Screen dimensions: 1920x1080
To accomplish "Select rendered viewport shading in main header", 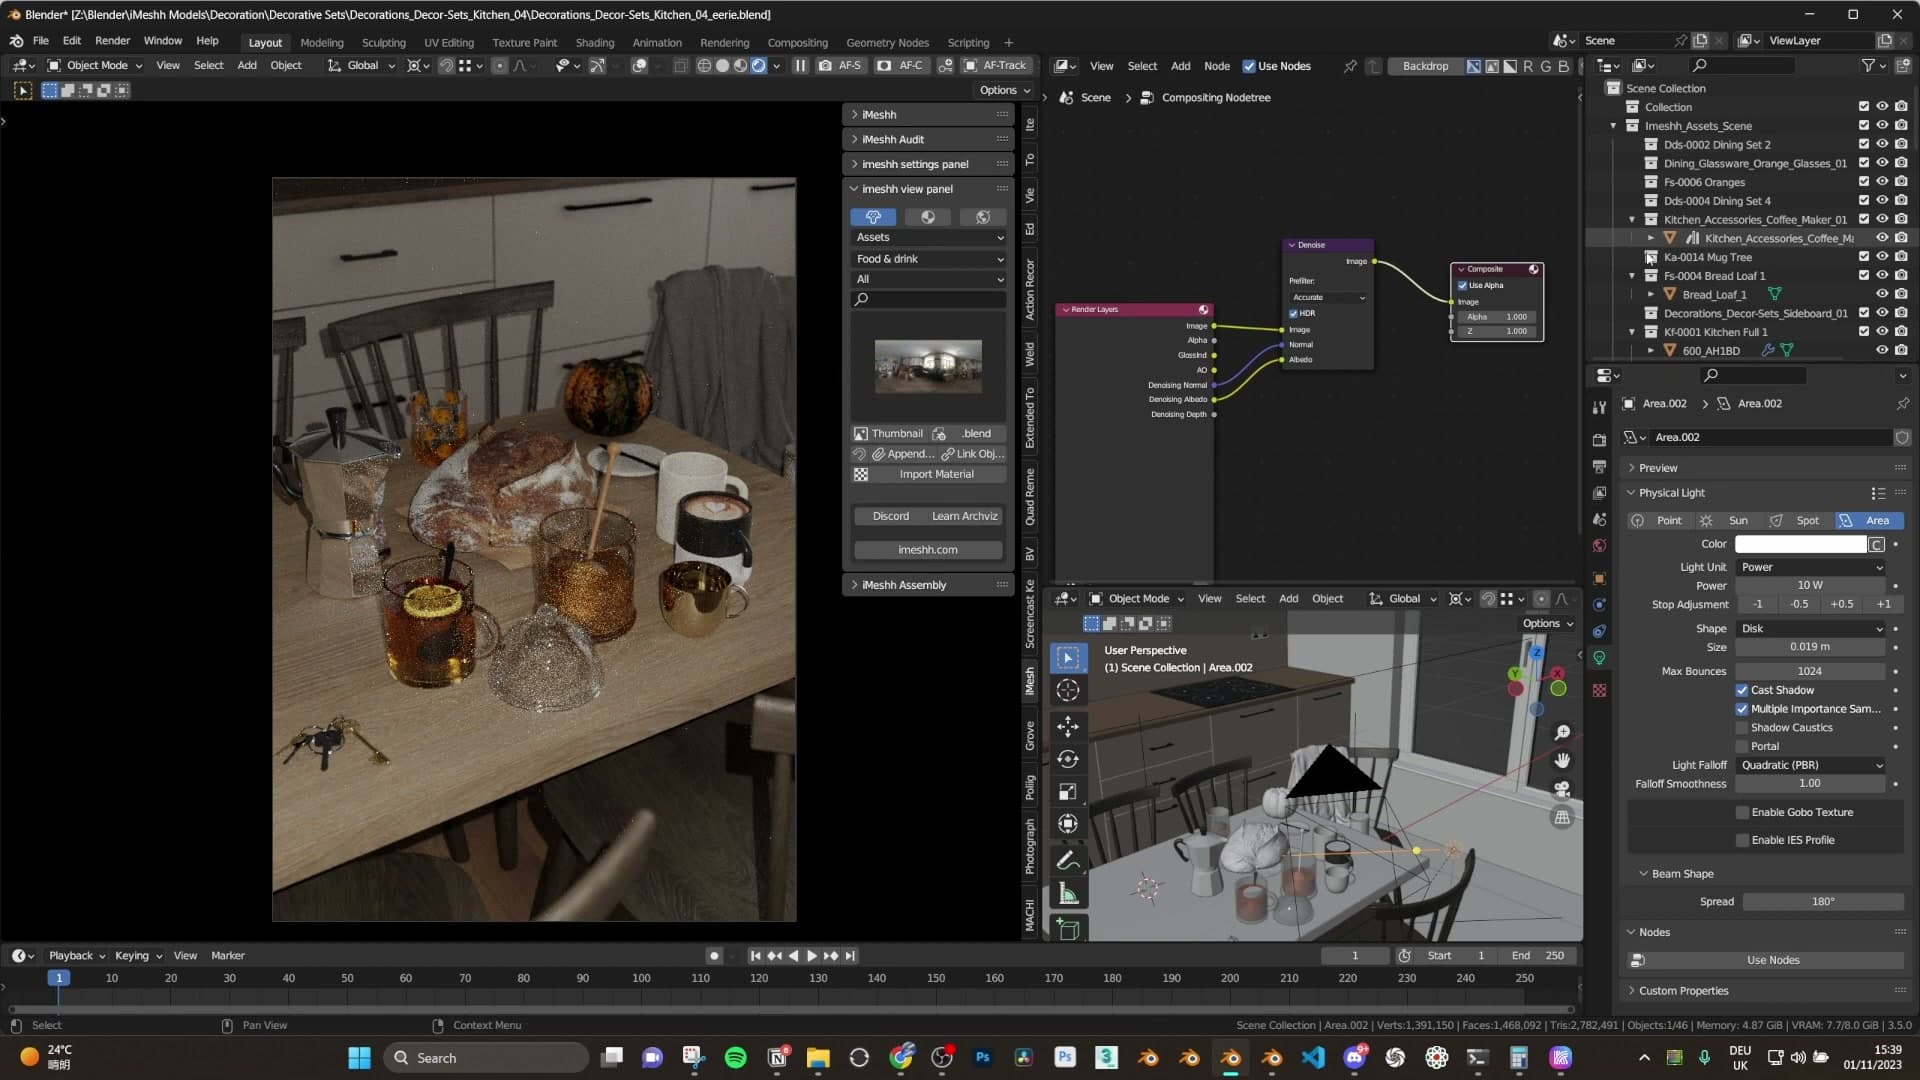I will (759, 65).
